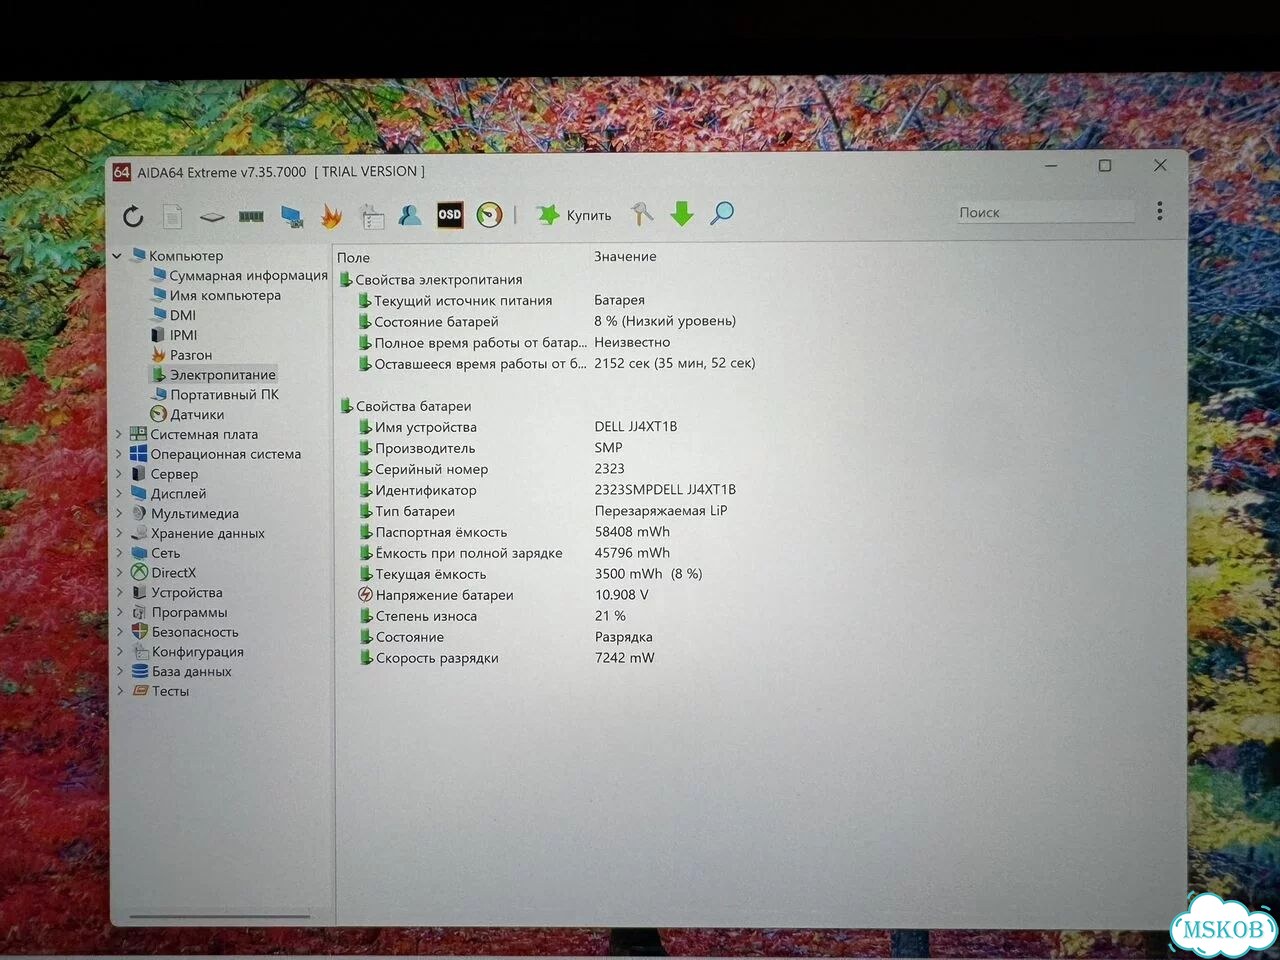Click the magnifier search icon
The image size is (1280, 960).
point(722,213)
